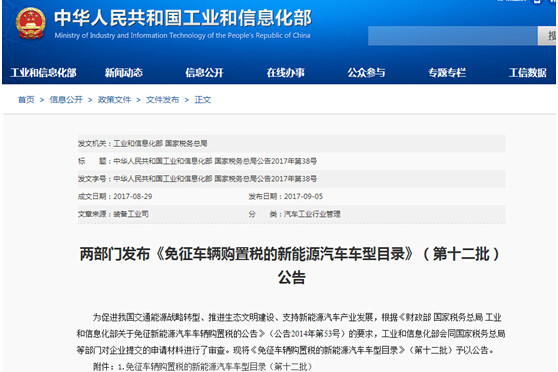The image size is (558, 372).
Task: Select 发文机关 value 工业和信息化部 国家税务总局
Action: pyautogui.click(x=160, y=143)
